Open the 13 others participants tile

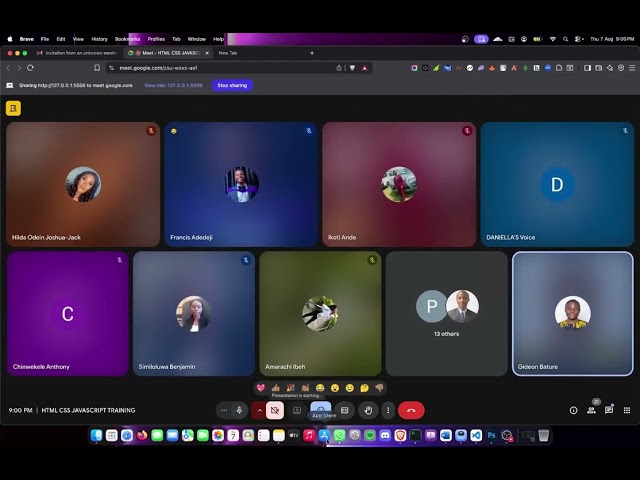446,313
